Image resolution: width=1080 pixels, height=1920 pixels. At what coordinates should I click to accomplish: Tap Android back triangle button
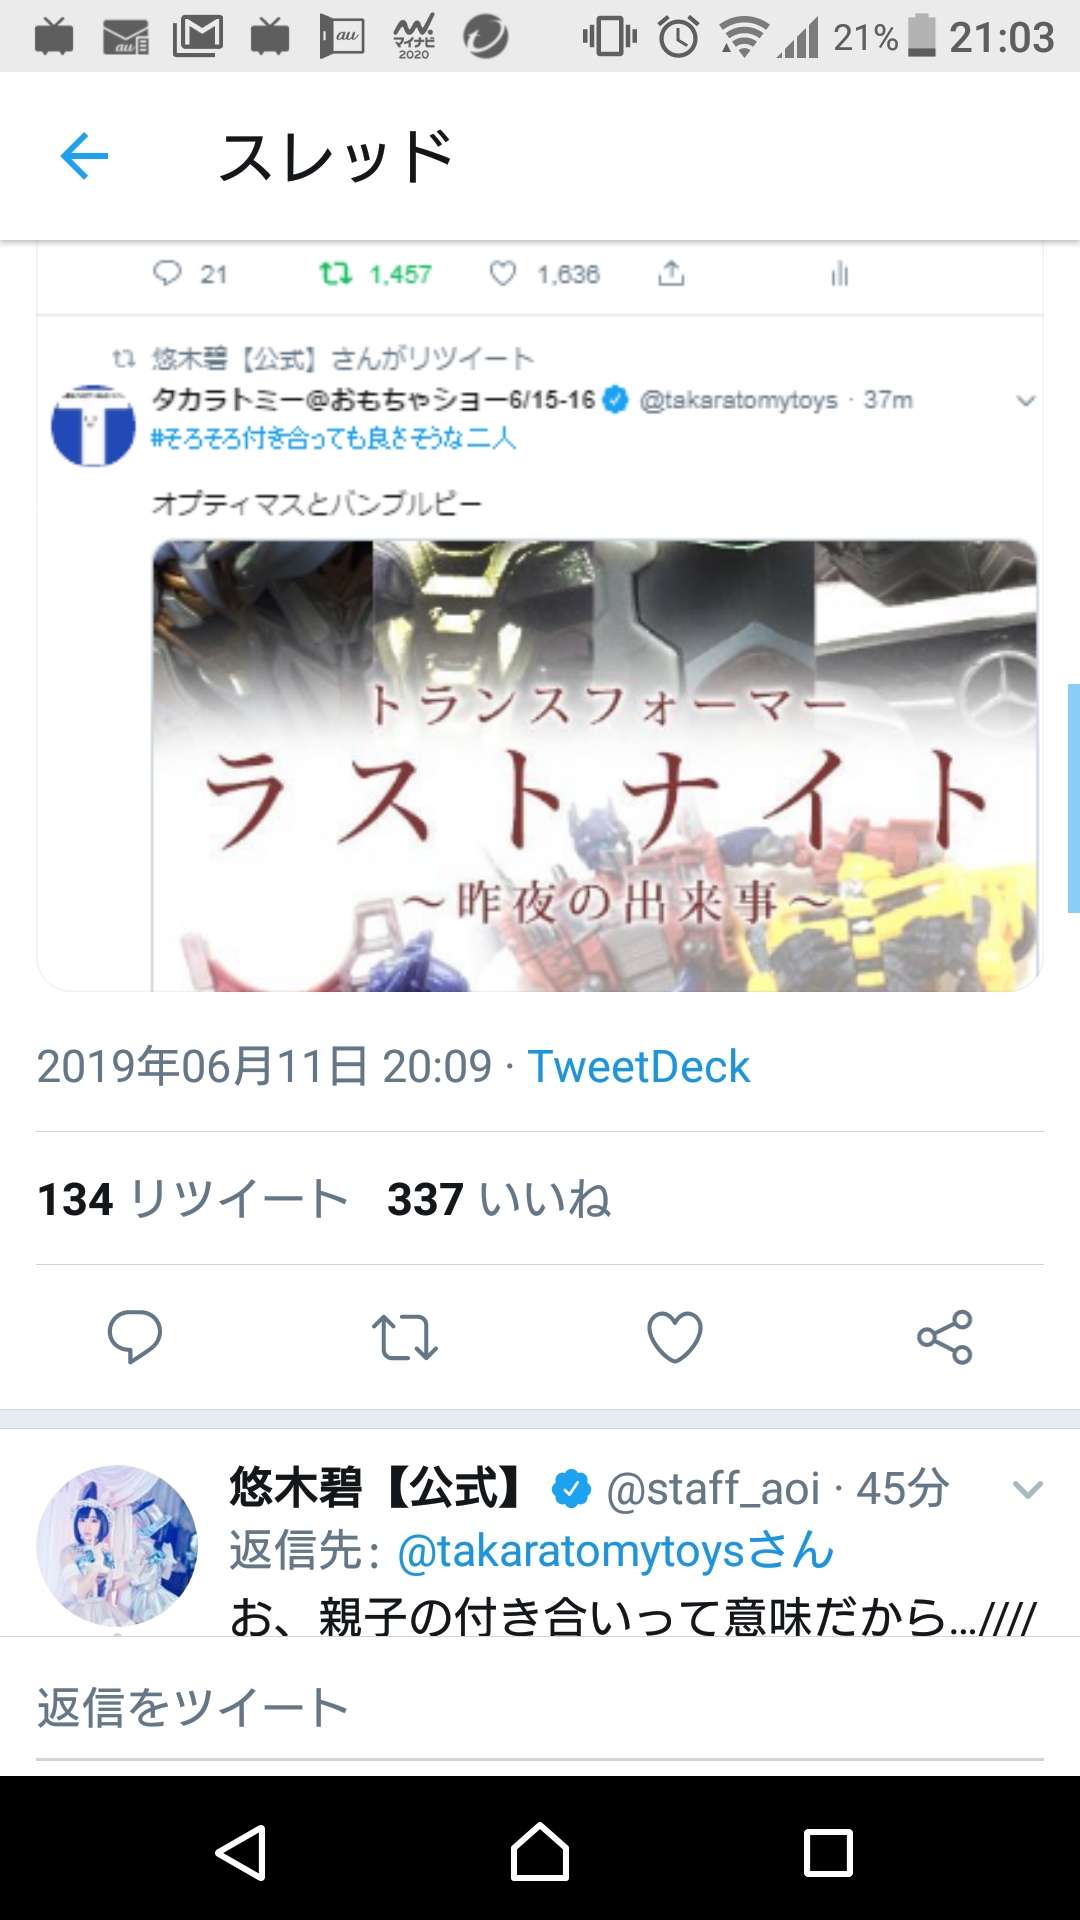[x=242, y=1852]
